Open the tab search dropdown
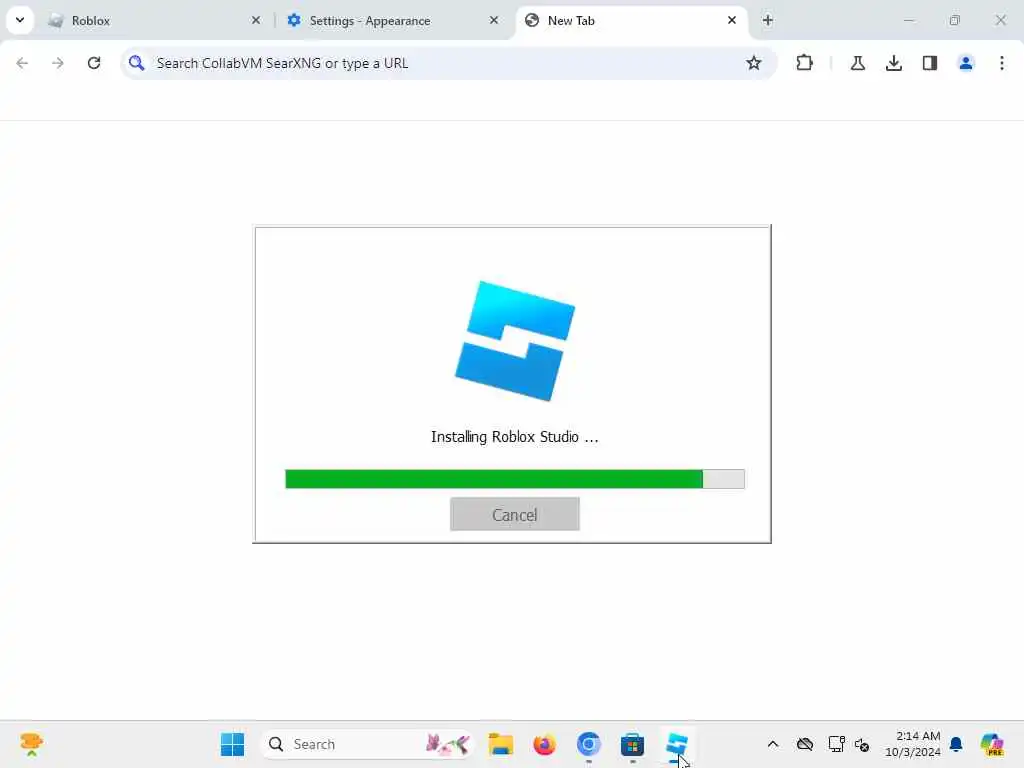The image size is (1024, 768). tap(20, 20)
